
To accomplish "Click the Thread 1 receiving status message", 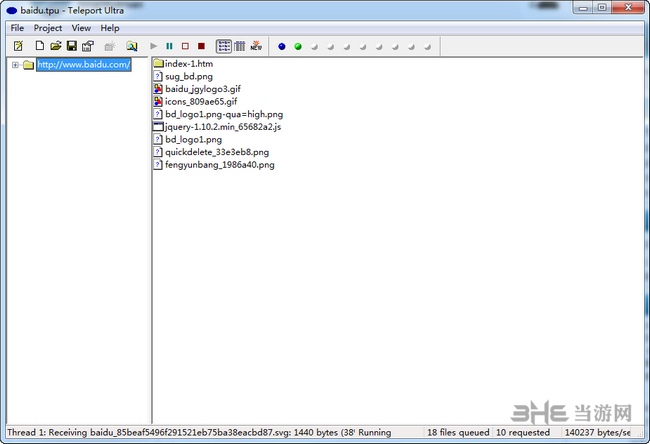I will pyautogui.click(x=181, y=432).
